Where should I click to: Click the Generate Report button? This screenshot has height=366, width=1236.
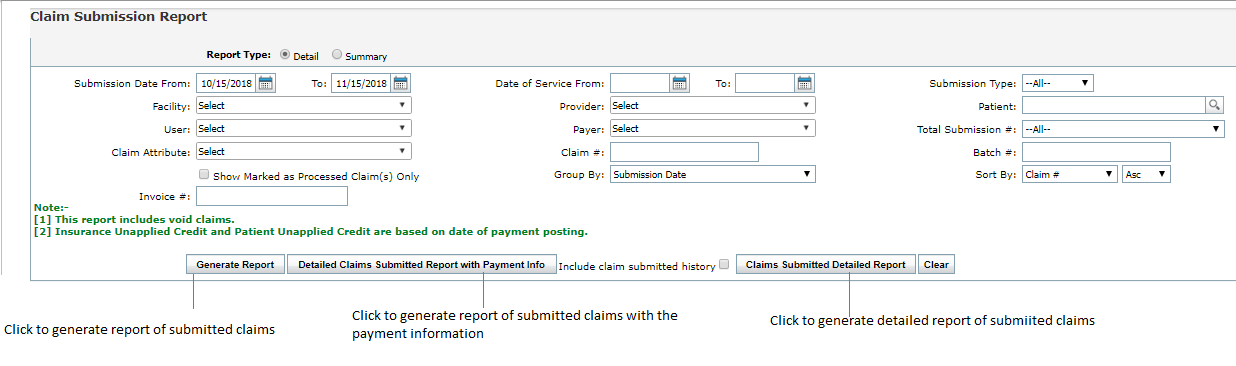[x=235, y=265]
